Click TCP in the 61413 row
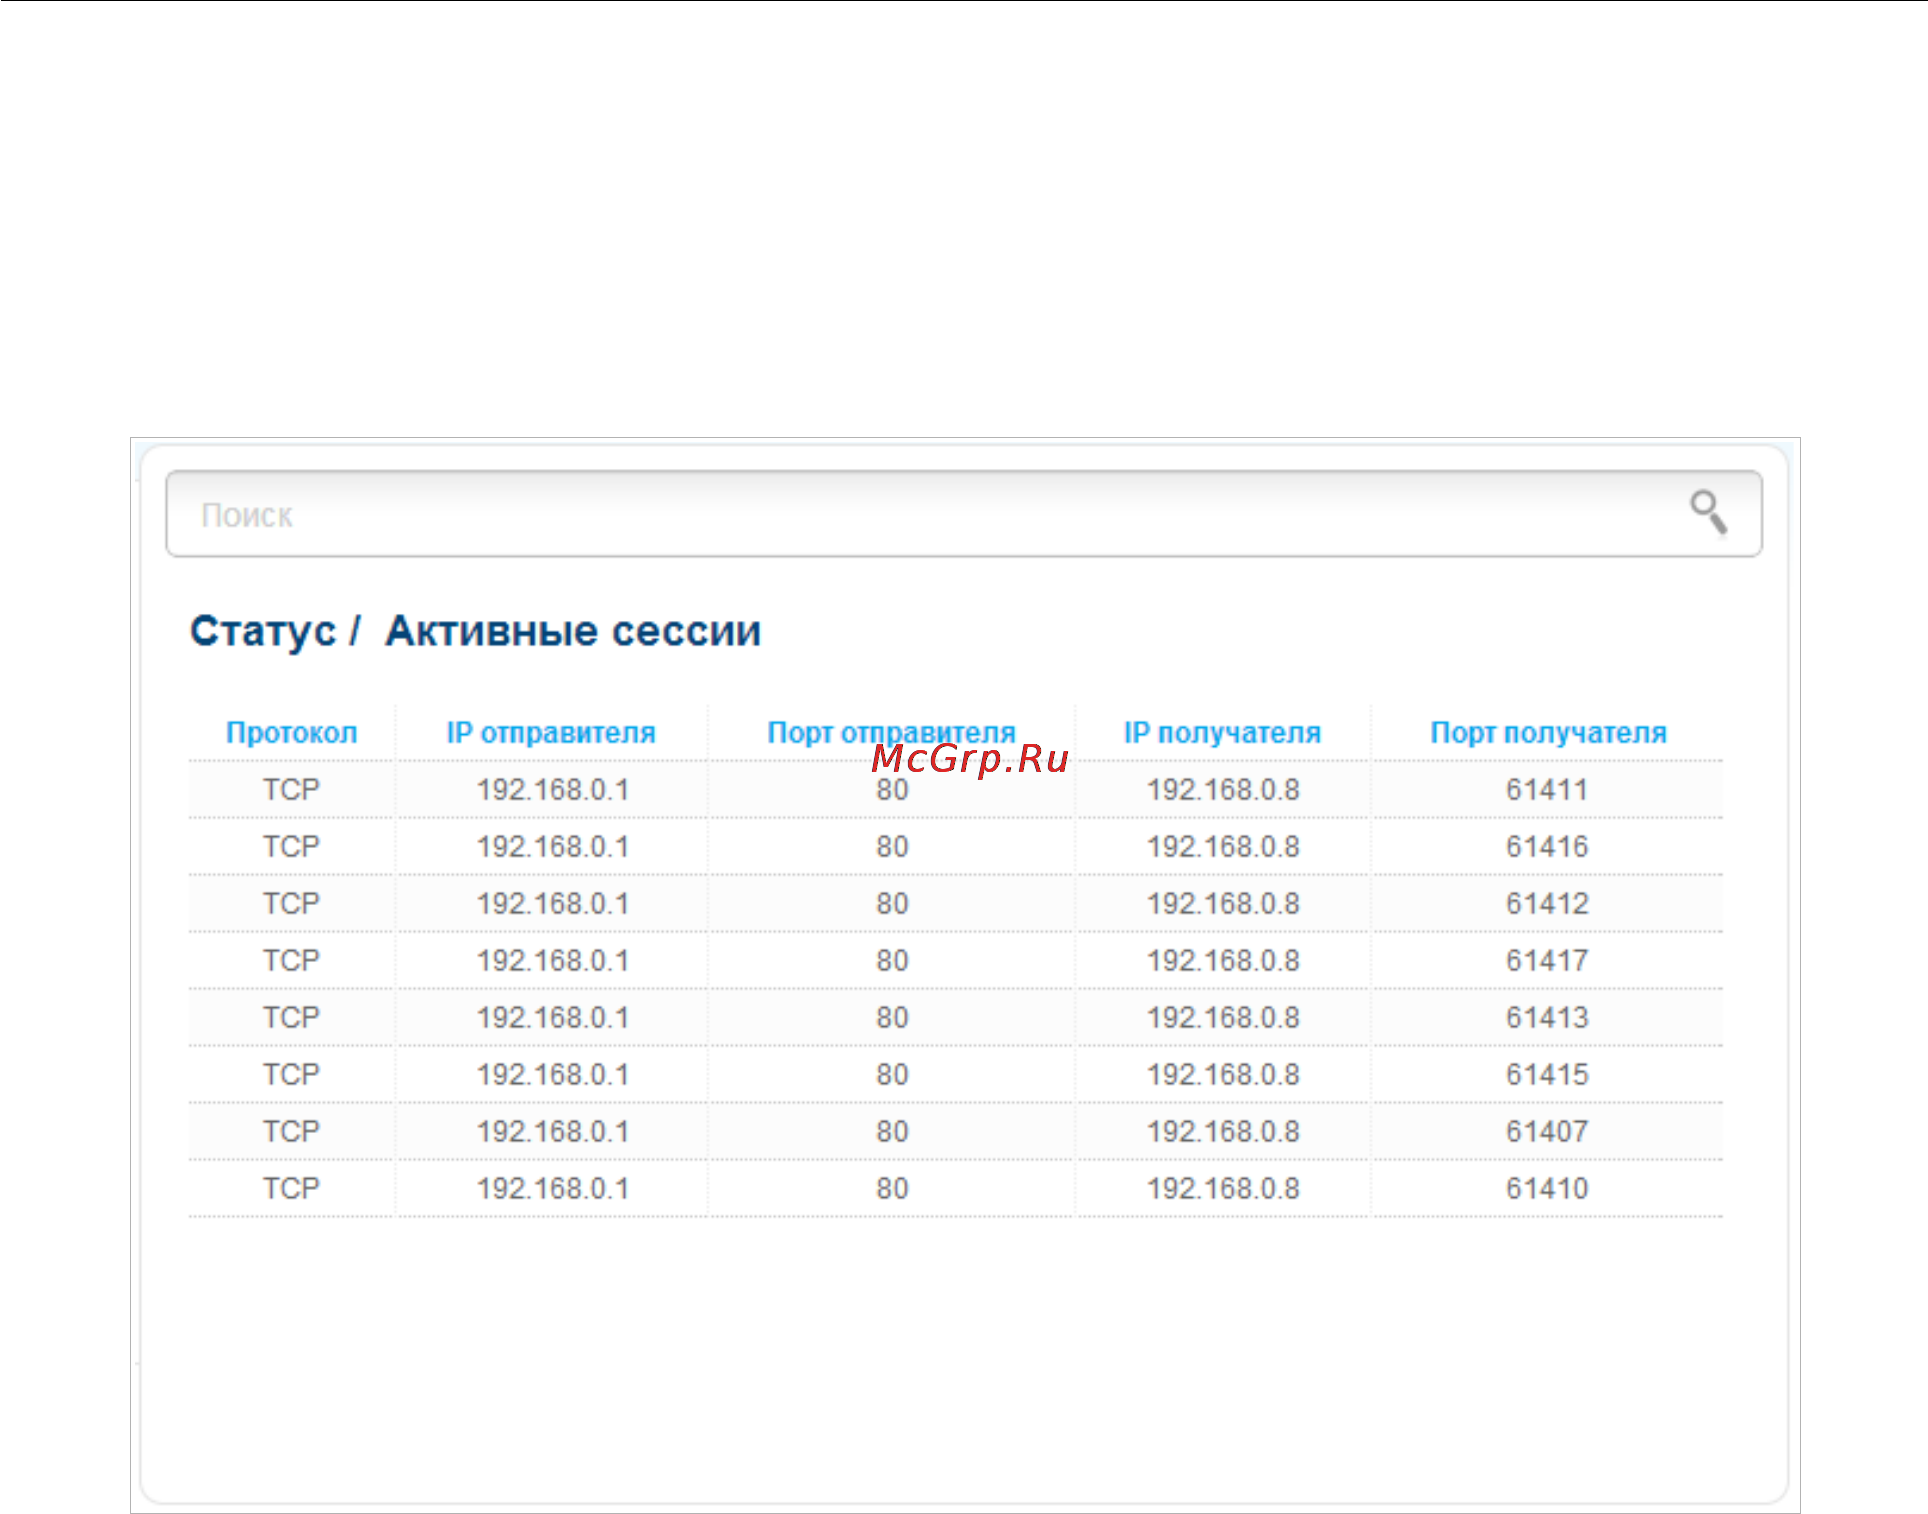This screenshot has width=1928, height=1514. [x=291, y=1018]
